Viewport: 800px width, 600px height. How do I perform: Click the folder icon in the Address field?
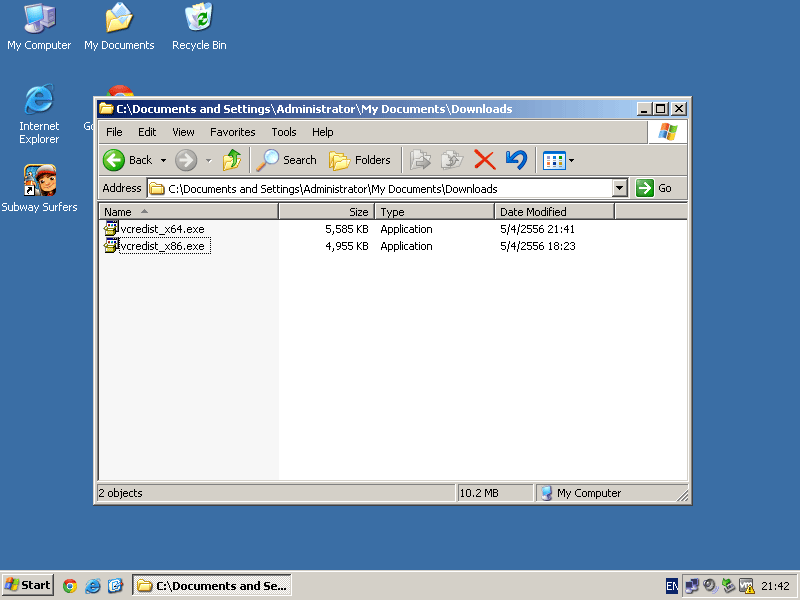[157, 189]
